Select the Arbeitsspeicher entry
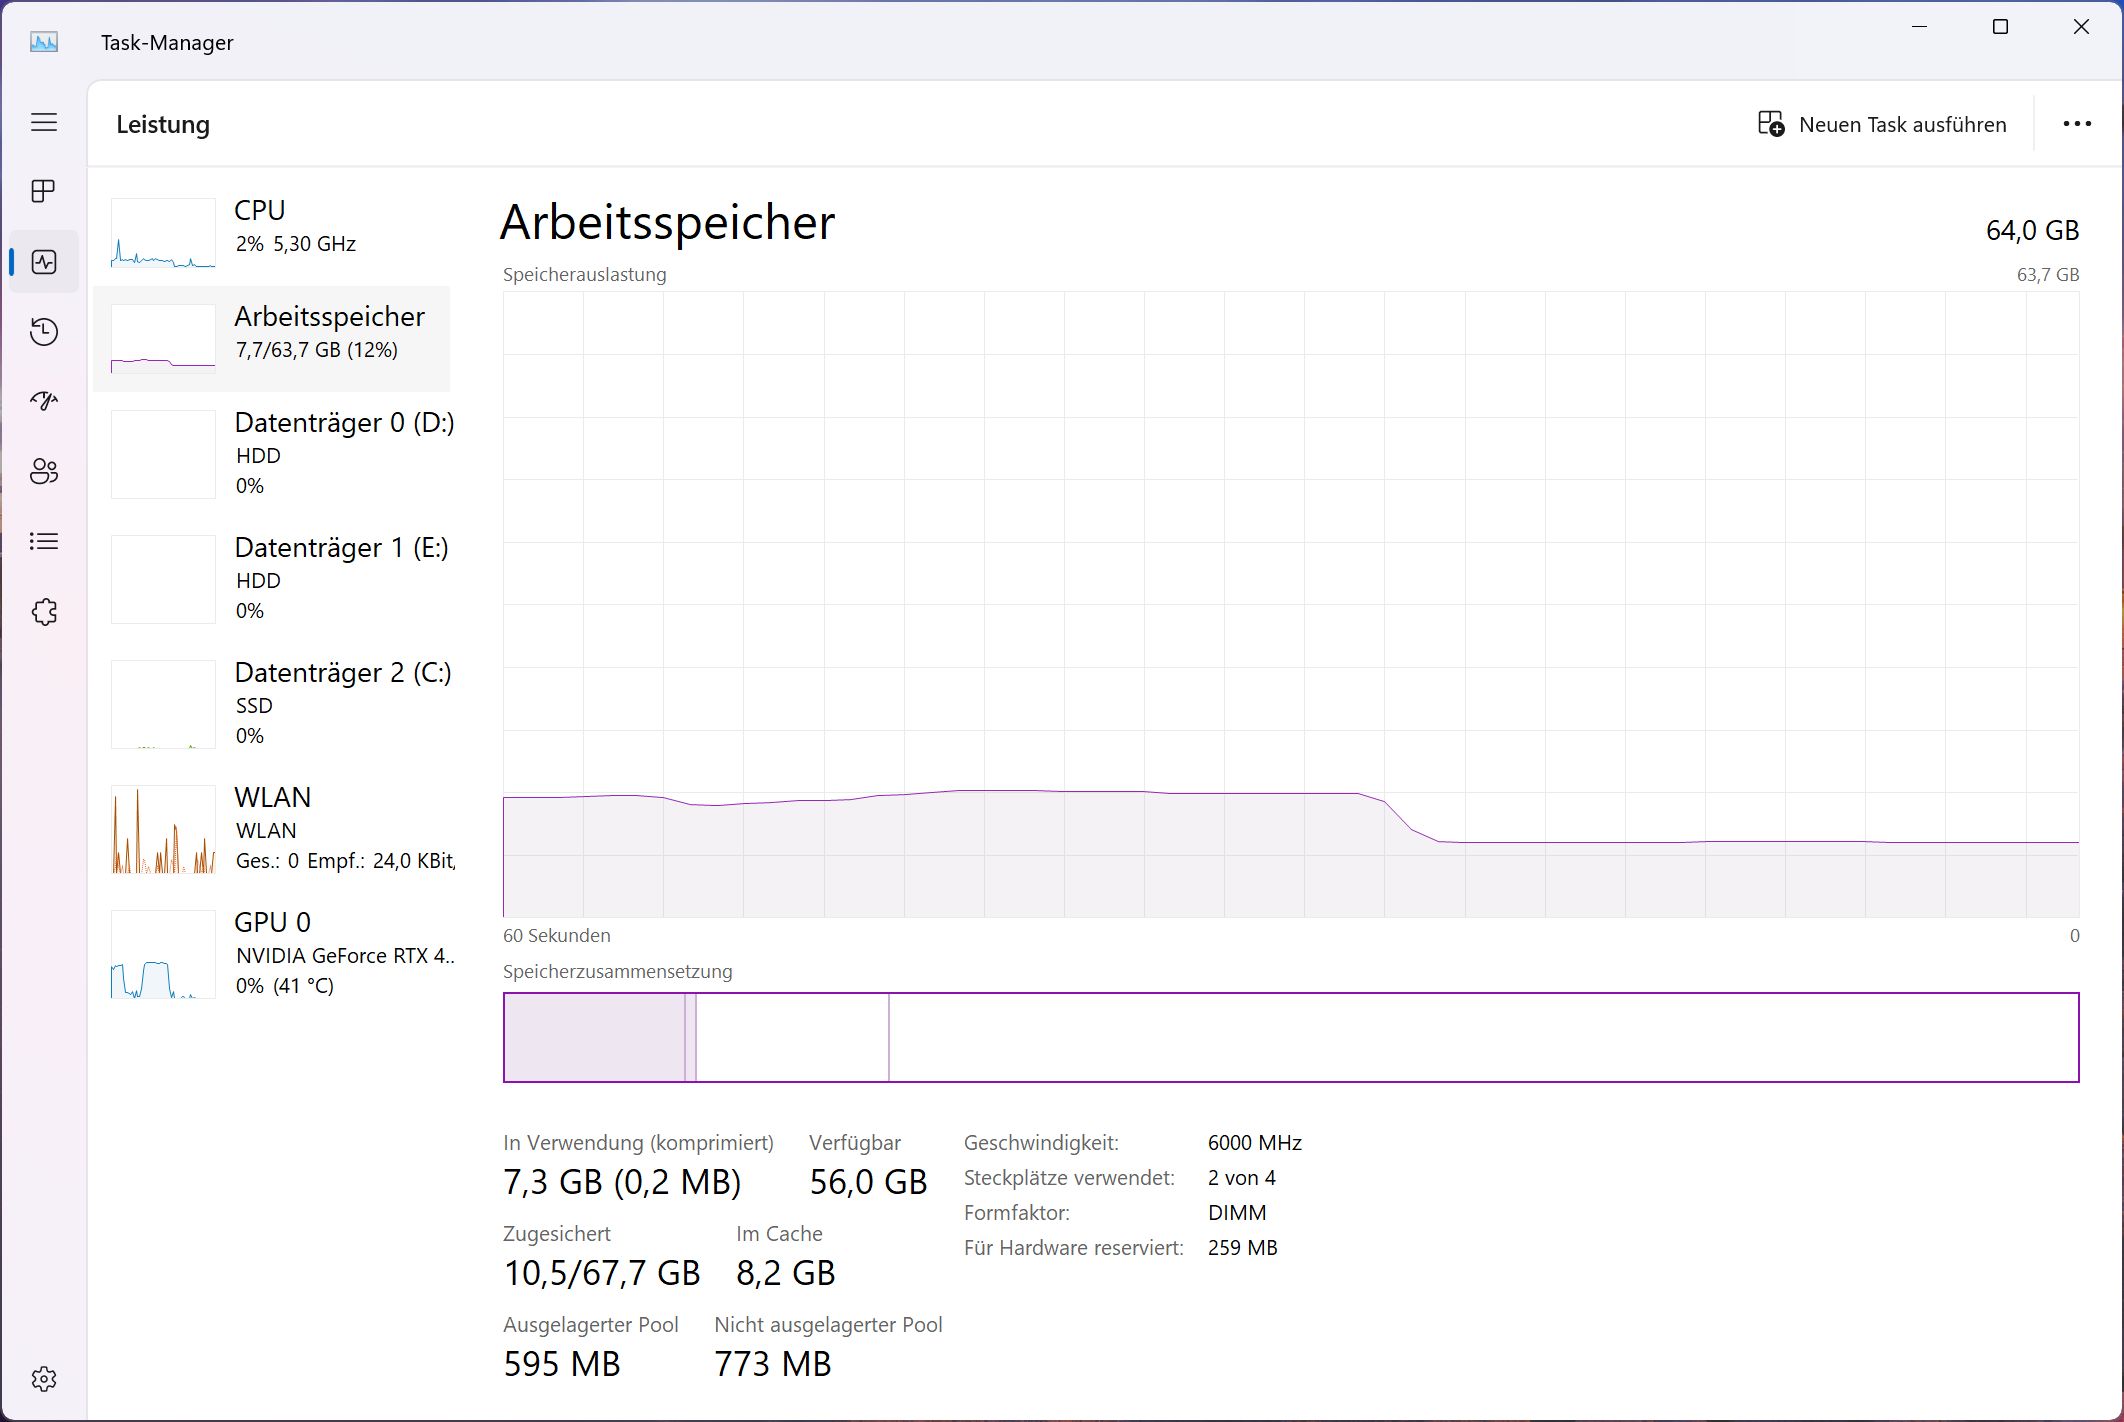The image size is (2124, 1422). pyautogui.click(x=272, y=338)
